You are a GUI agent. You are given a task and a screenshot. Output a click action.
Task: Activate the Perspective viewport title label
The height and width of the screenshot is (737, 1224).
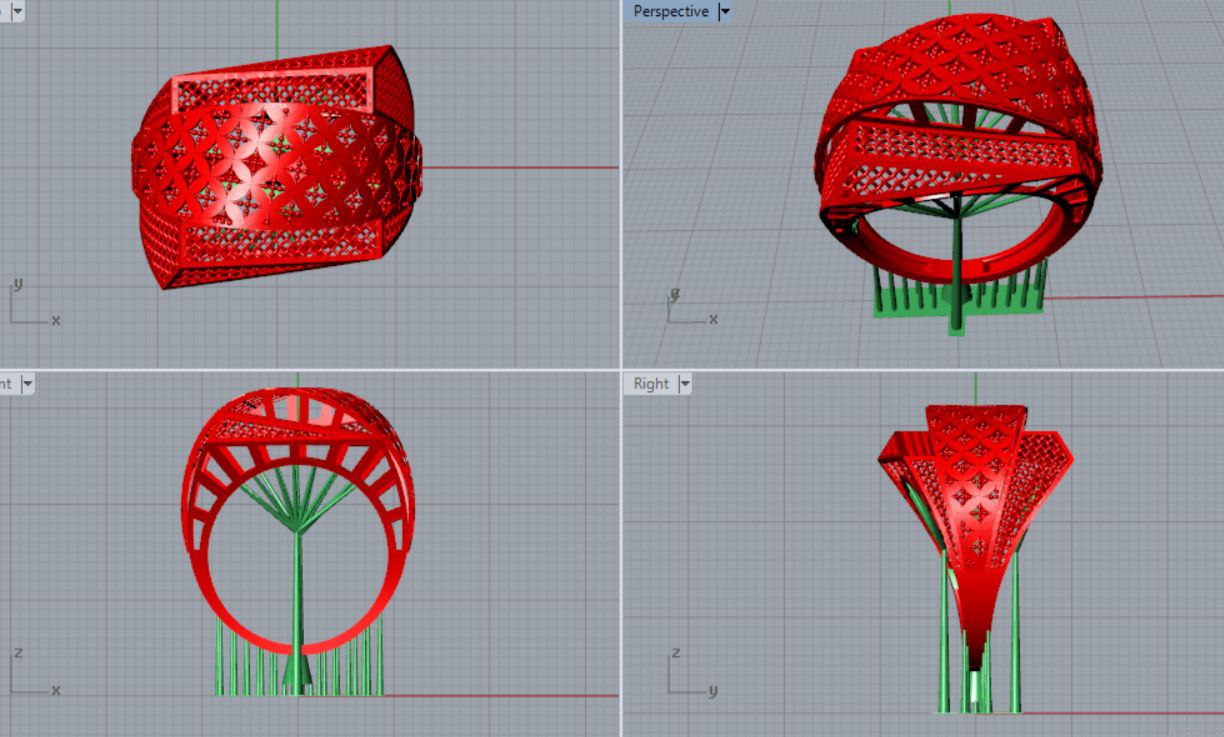click(x=670, y=12)
